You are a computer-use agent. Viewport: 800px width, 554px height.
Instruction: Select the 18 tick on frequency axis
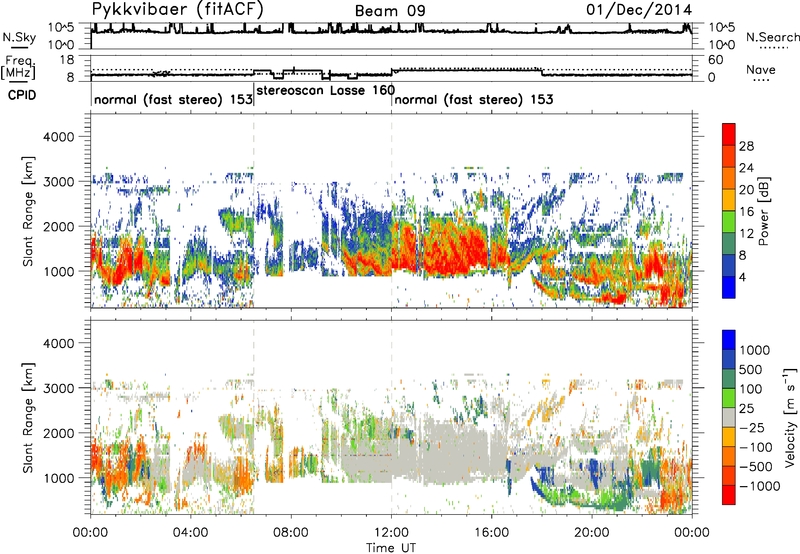click(66, 60)
